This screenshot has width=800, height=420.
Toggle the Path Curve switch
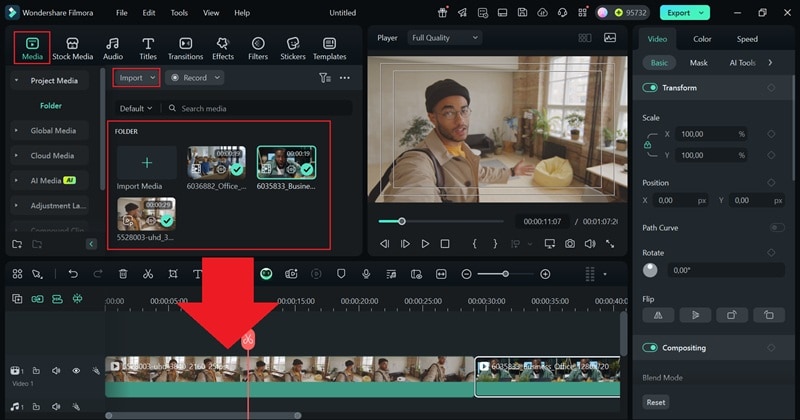(x=777, y=228)
